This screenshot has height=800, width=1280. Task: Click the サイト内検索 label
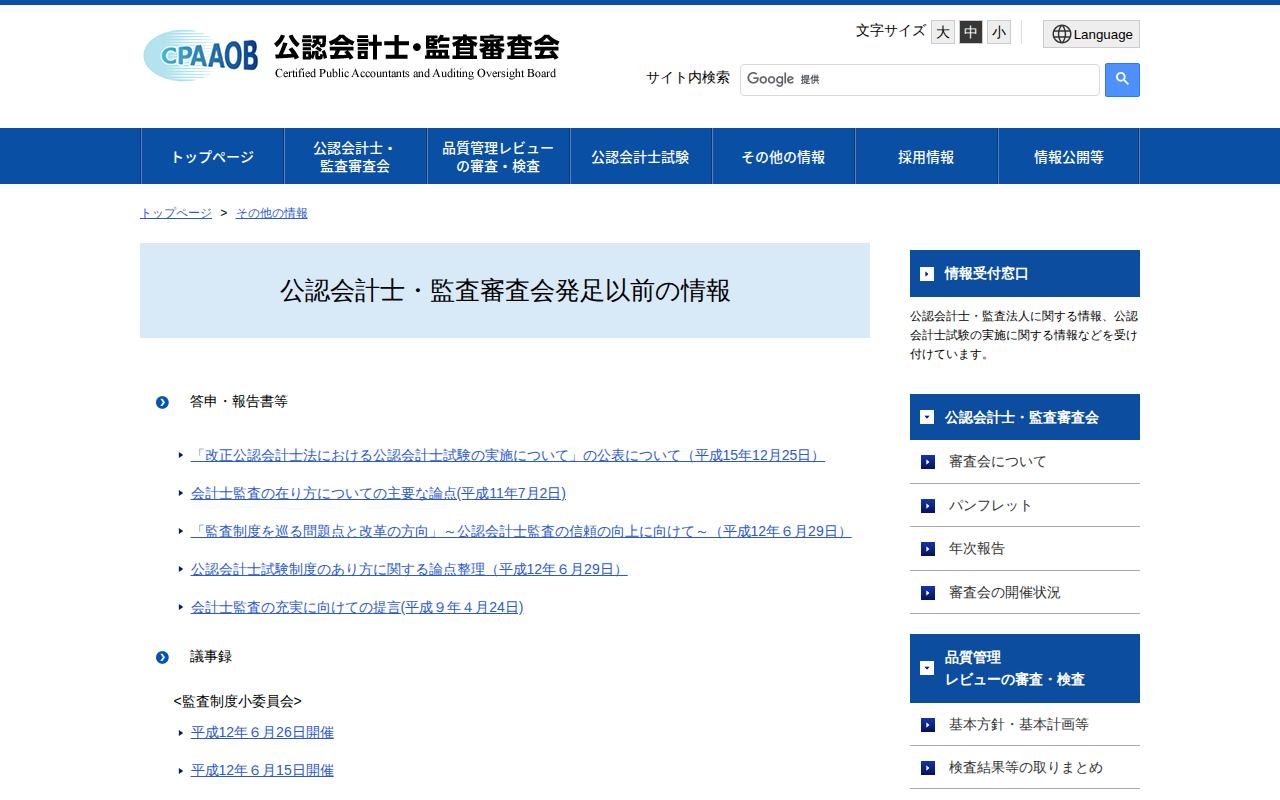(x=688, y=78)
